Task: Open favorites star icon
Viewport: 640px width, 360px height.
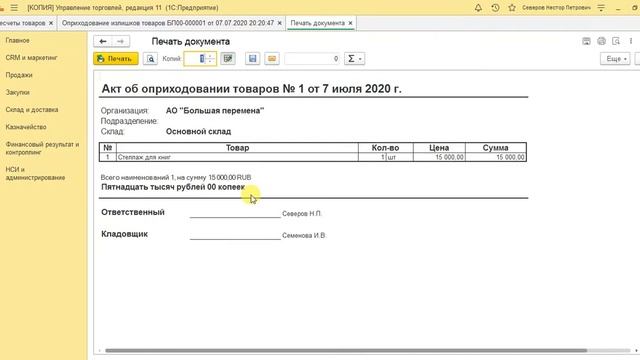Action: coord(512,8)
